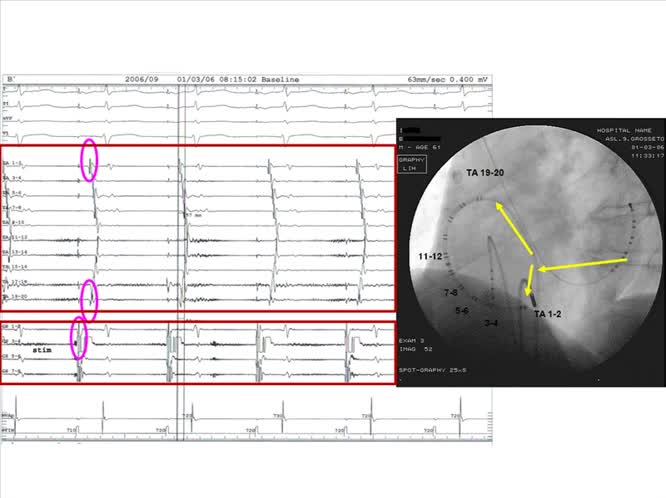Click the magenta ellipse on TA 19-20 trace
The height and width of the screenshot is (498, 666).
(89, 295)
